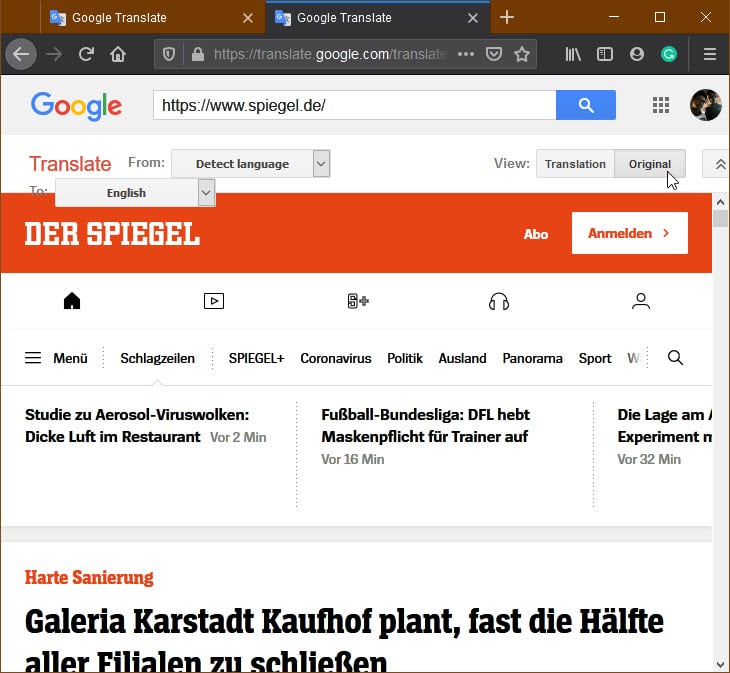Screen dimensions: 730x673
Task: Close the first Google Translate tab
Action: coord(248,18)
